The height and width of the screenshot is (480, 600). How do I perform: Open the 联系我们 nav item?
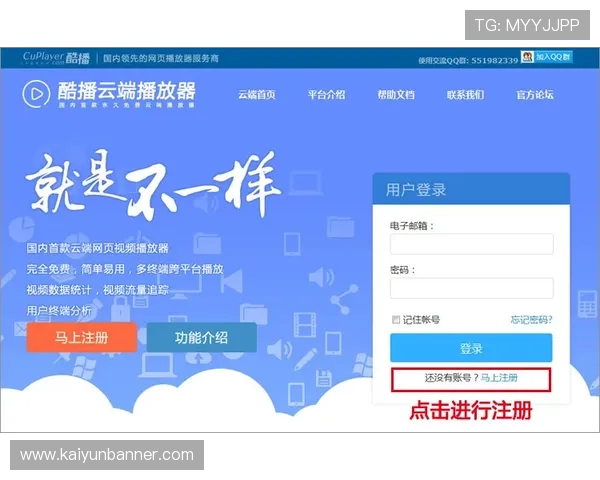[x=465, y=95]
